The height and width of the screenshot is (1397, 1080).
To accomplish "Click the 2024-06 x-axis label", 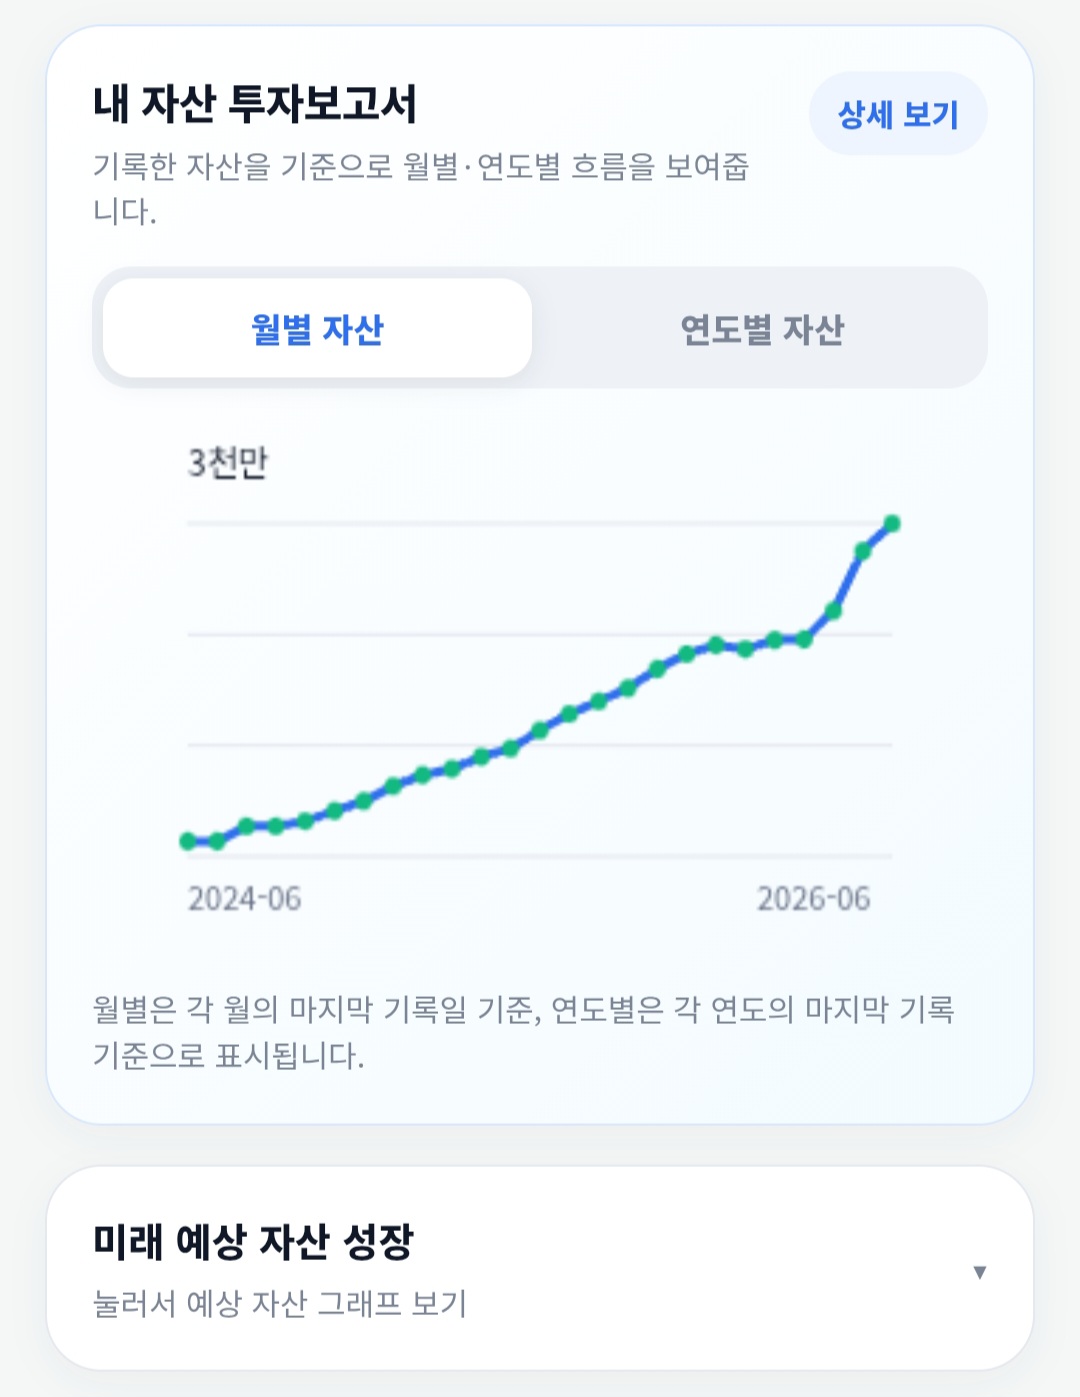I will 245,899.
